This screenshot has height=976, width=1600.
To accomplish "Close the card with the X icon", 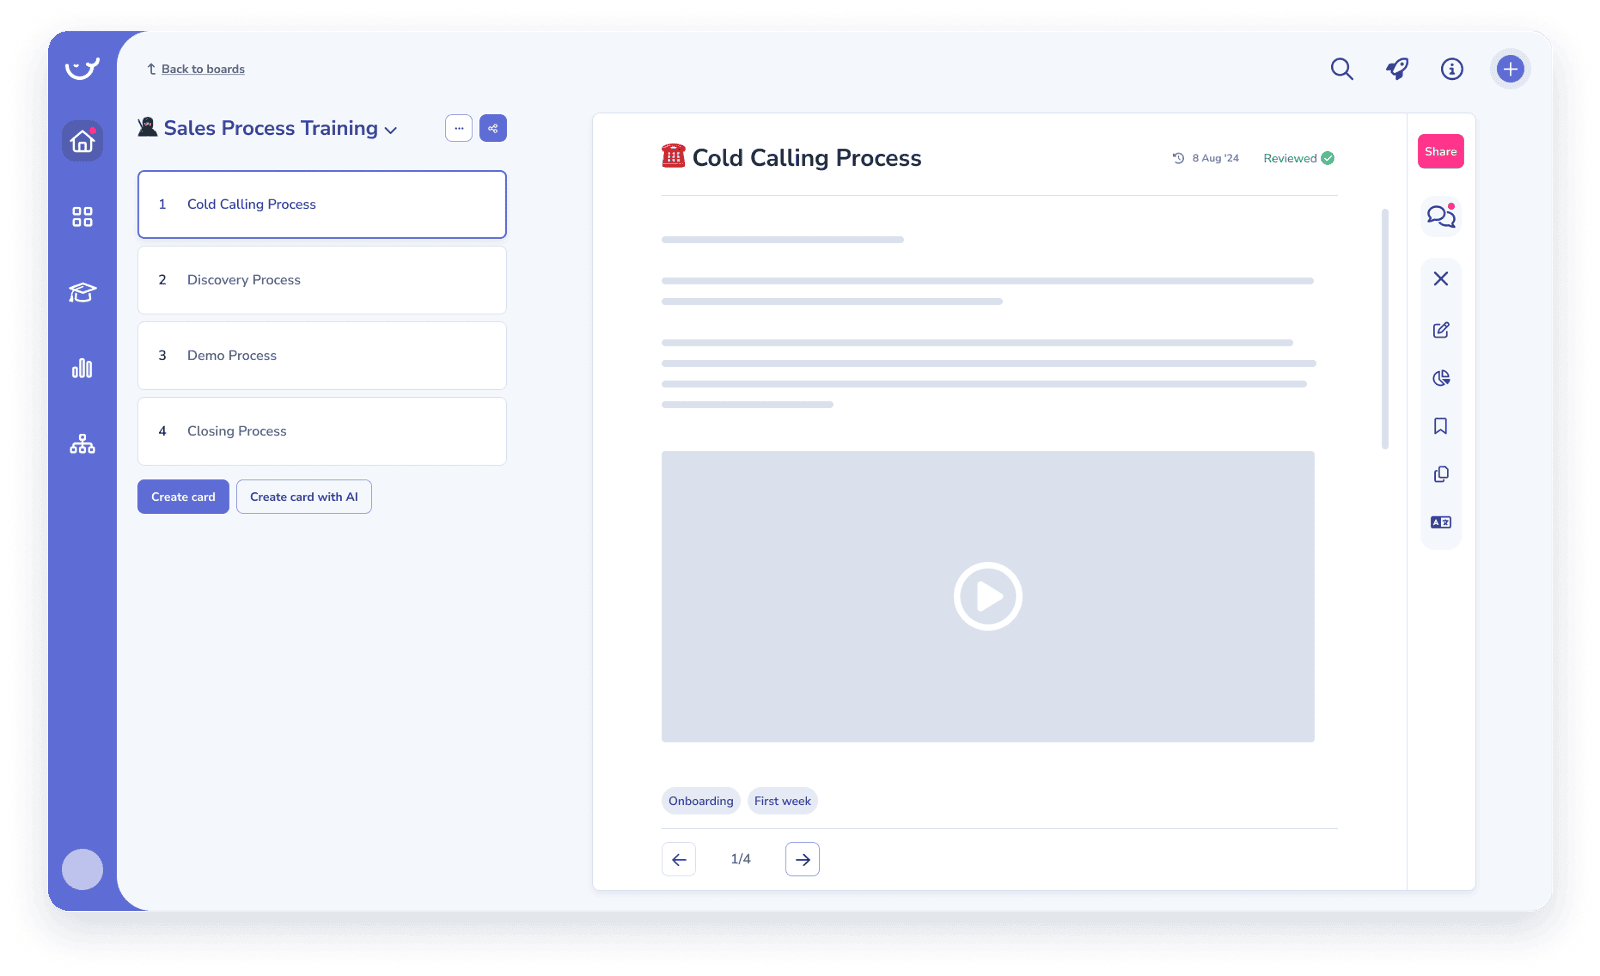I will tap(1441, 279).
